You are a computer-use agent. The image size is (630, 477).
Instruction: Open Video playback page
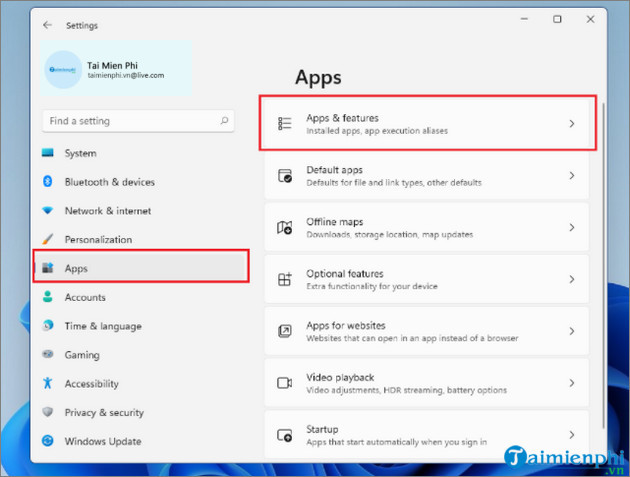click(x=427, y=383)
